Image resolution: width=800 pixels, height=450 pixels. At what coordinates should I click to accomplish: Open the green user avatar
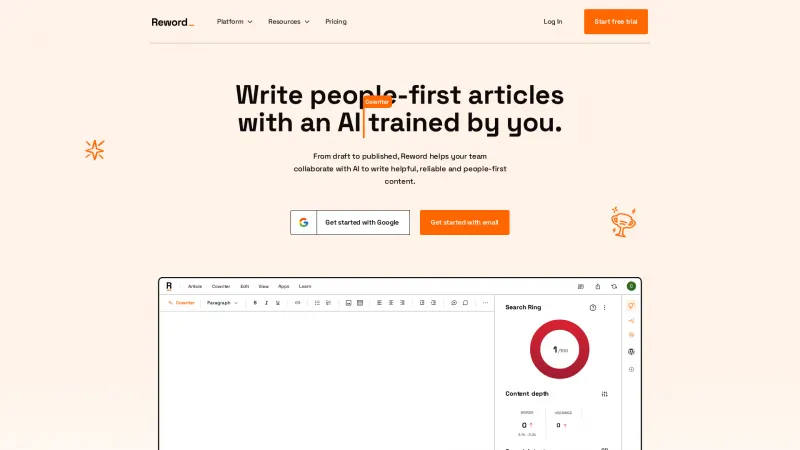631,286
